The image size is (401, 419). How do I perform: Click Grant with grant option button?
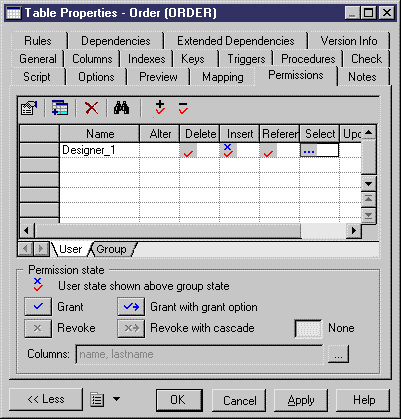[x=131, y=306]
